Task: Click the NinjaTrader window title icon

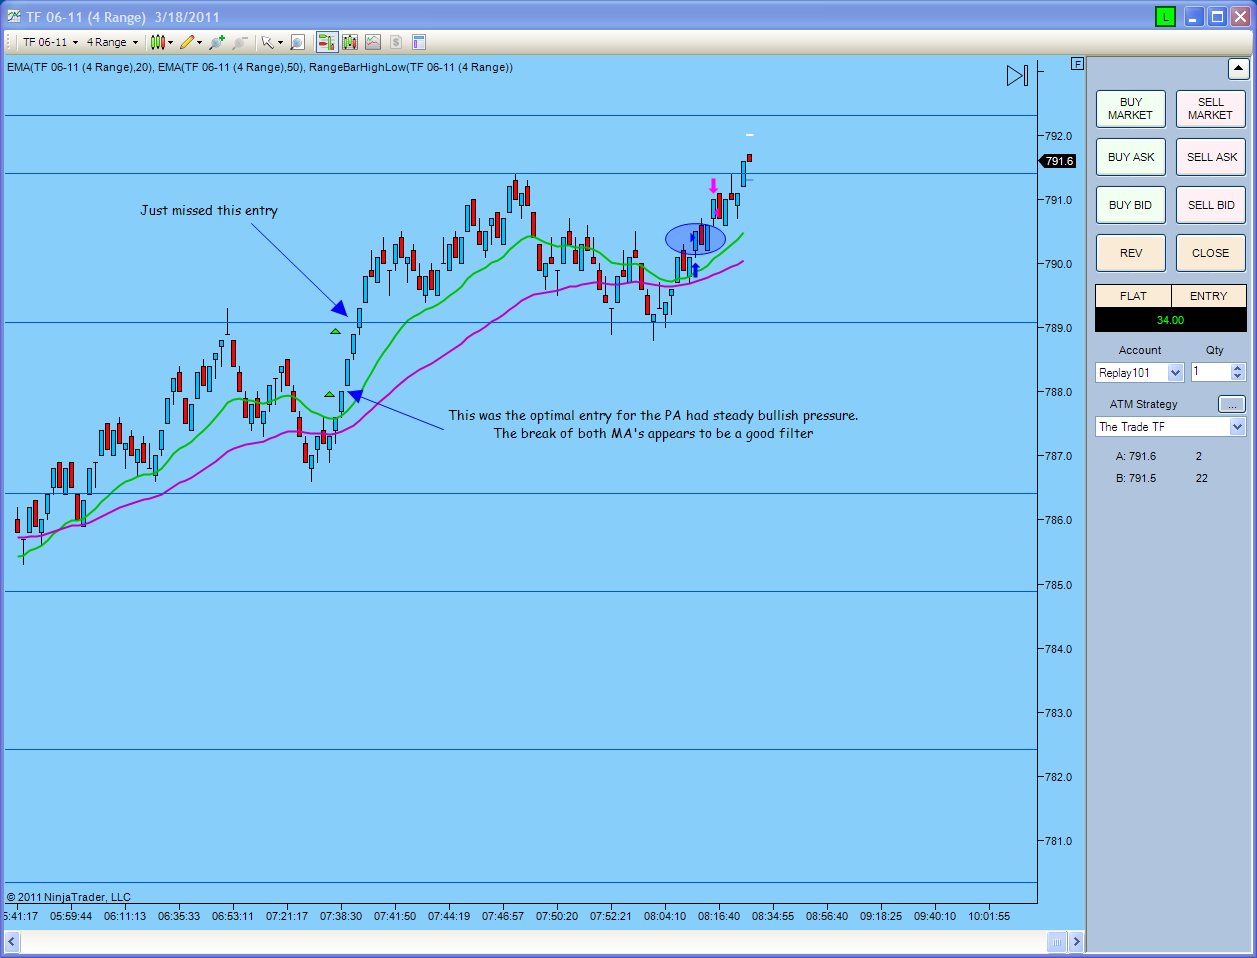Action: pyautogui.click(x=13, y=16)
